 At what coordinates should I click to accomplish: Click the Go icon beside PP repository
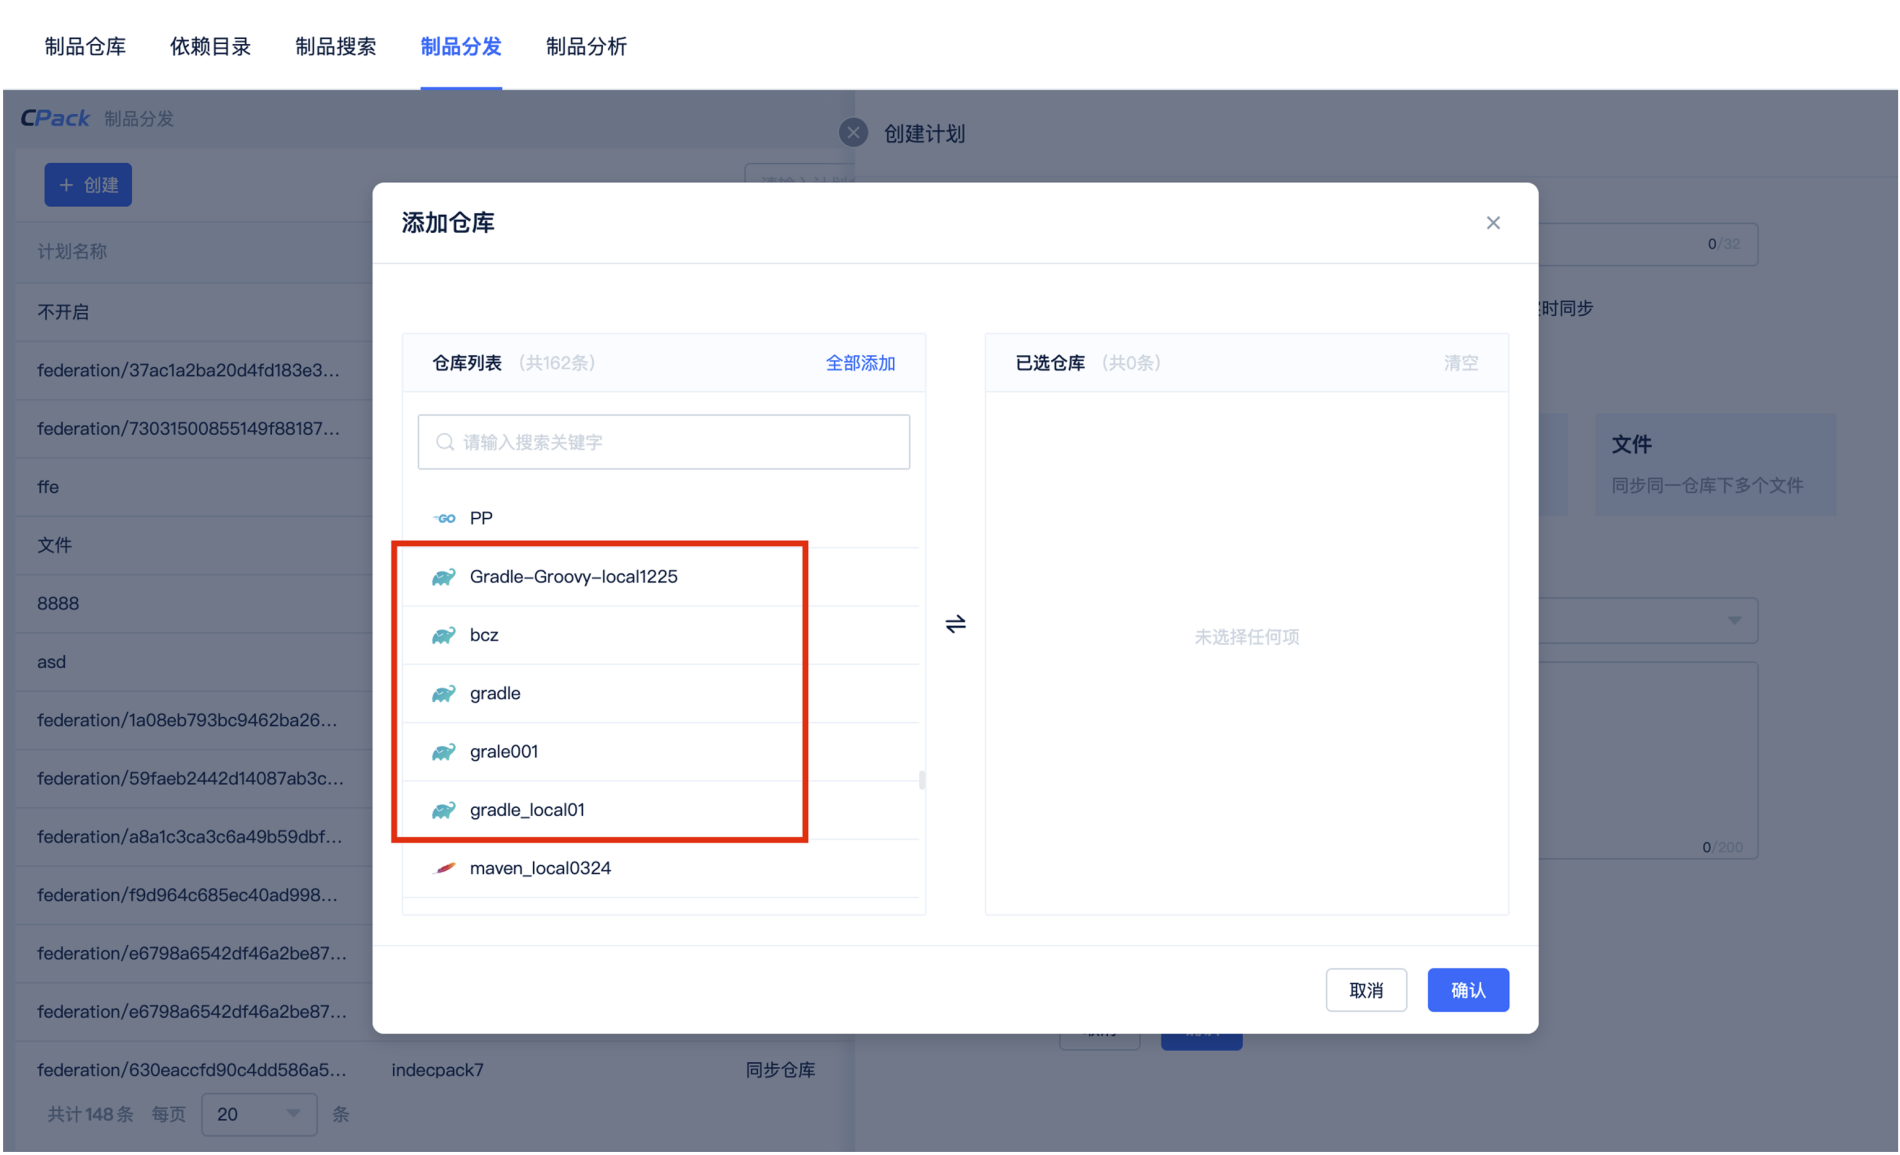tap(444, 518)
